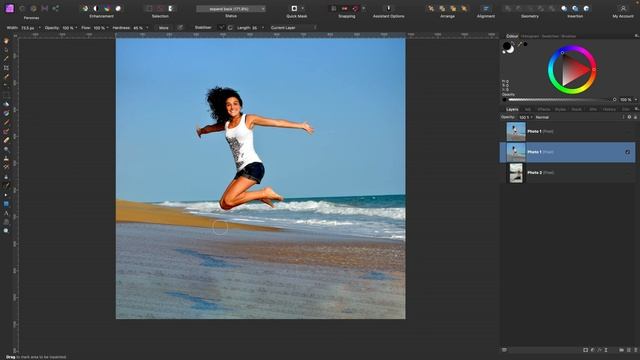Apply Auto Colours enhancement
Viewport: 640px width, 360px height.
[107, 8]
